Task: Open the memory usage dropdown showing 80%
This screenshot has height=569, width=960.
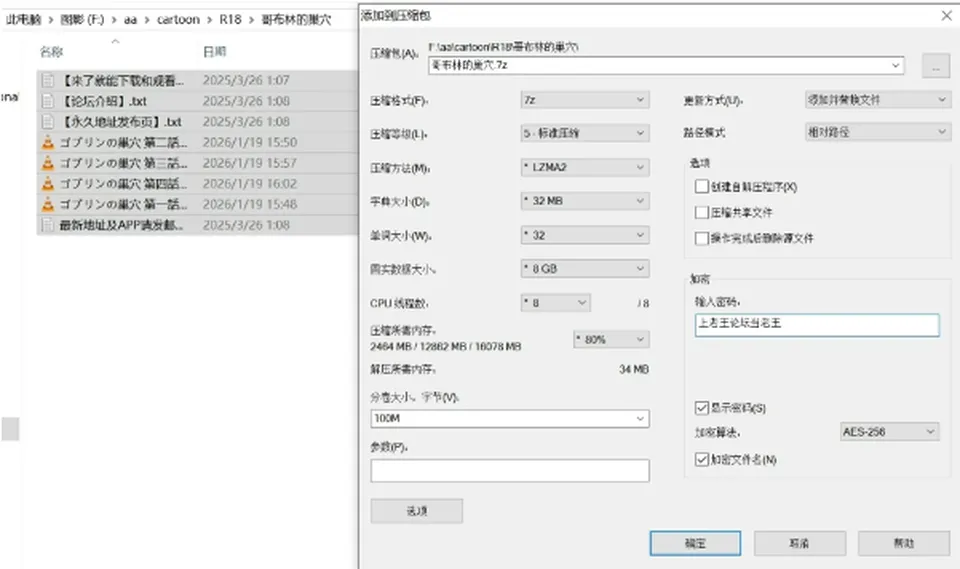Action: pyautogui.click(x=611, y=339)
